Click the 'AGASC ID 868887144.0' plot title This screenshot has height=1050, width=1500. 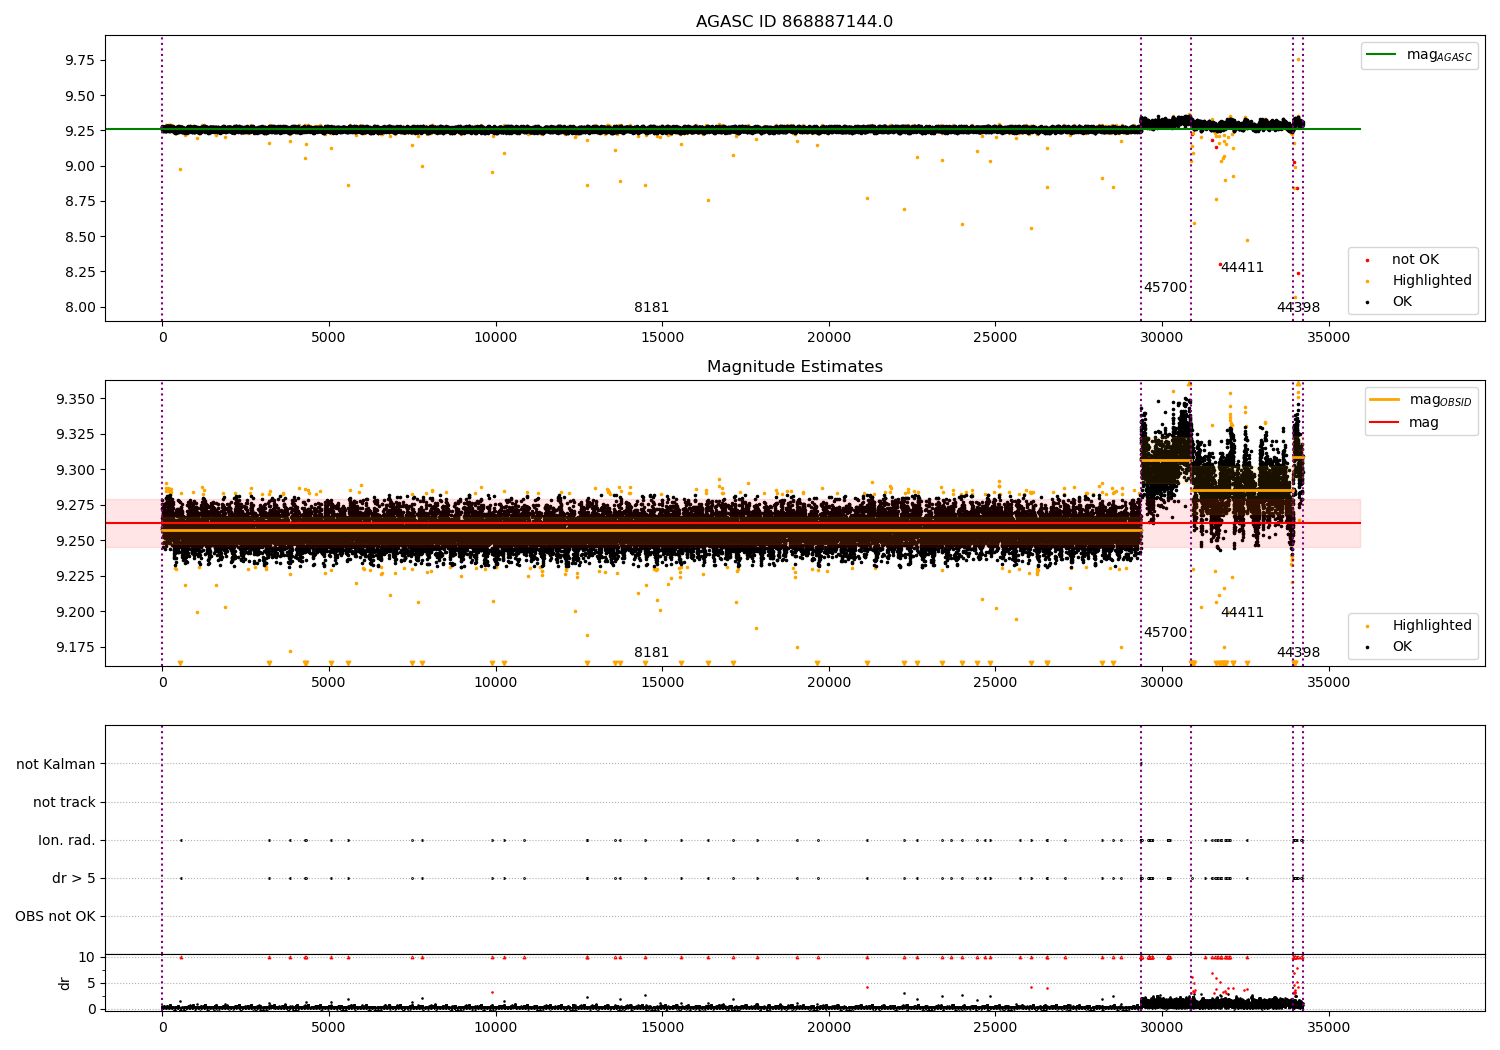click(x=794, y=22)
